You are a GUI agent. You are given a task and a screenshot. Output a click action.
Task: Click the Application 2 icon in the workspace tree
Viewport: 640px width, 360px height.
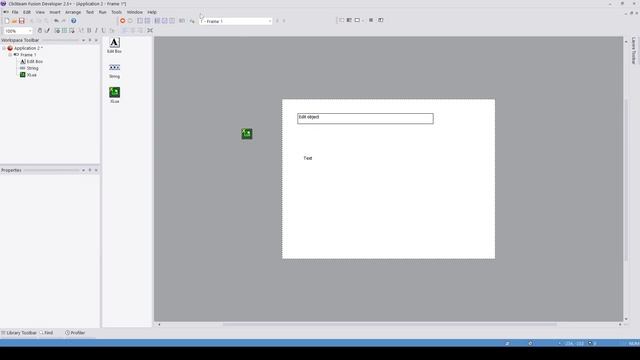pyautogui.click(x=10, y=48)
